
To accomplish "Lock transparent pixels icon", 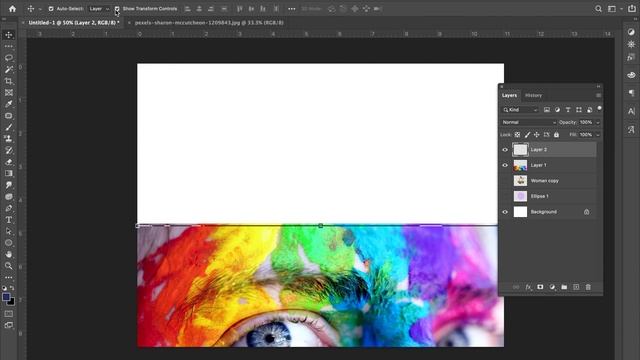I will point(517,135).
